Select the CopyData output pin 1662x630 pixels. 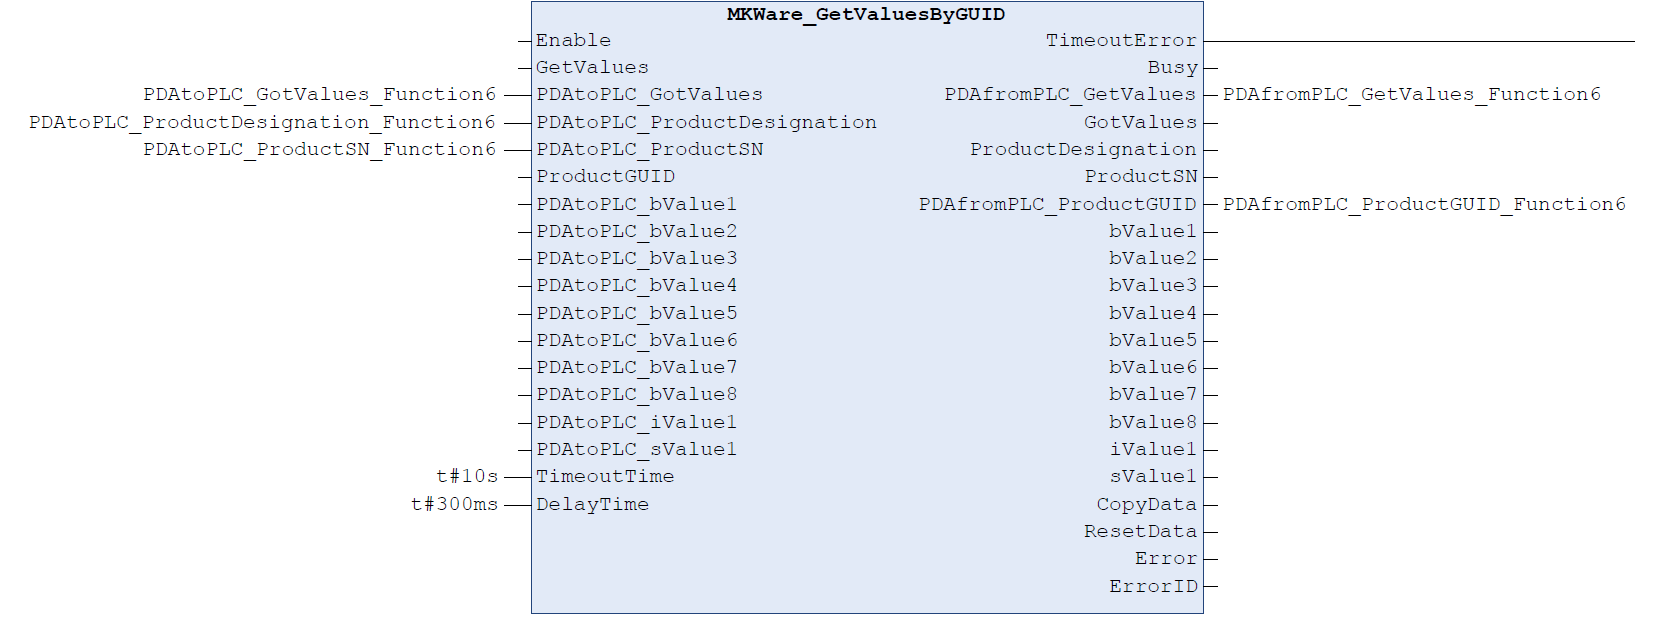(x=1146, y=504)
